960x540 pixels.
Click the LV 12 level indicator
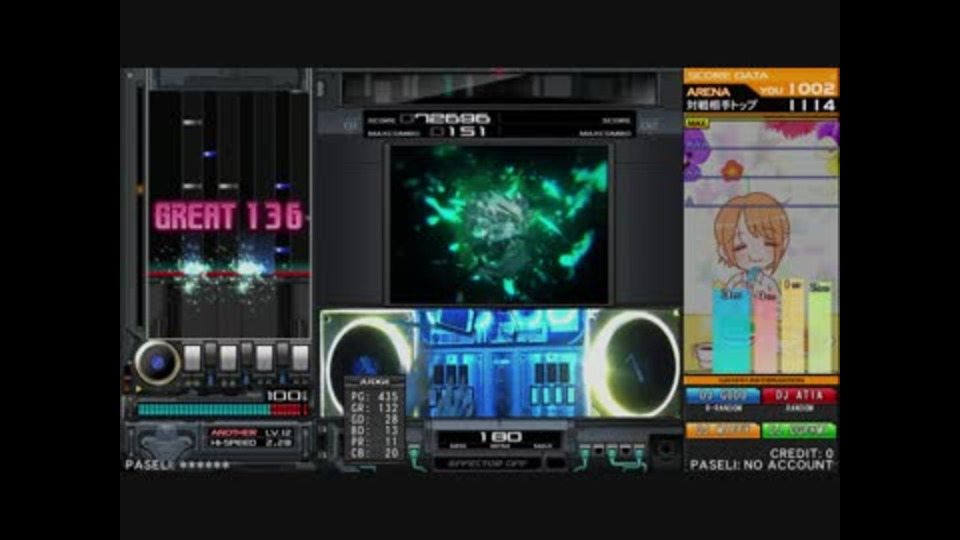coord(277,432)
